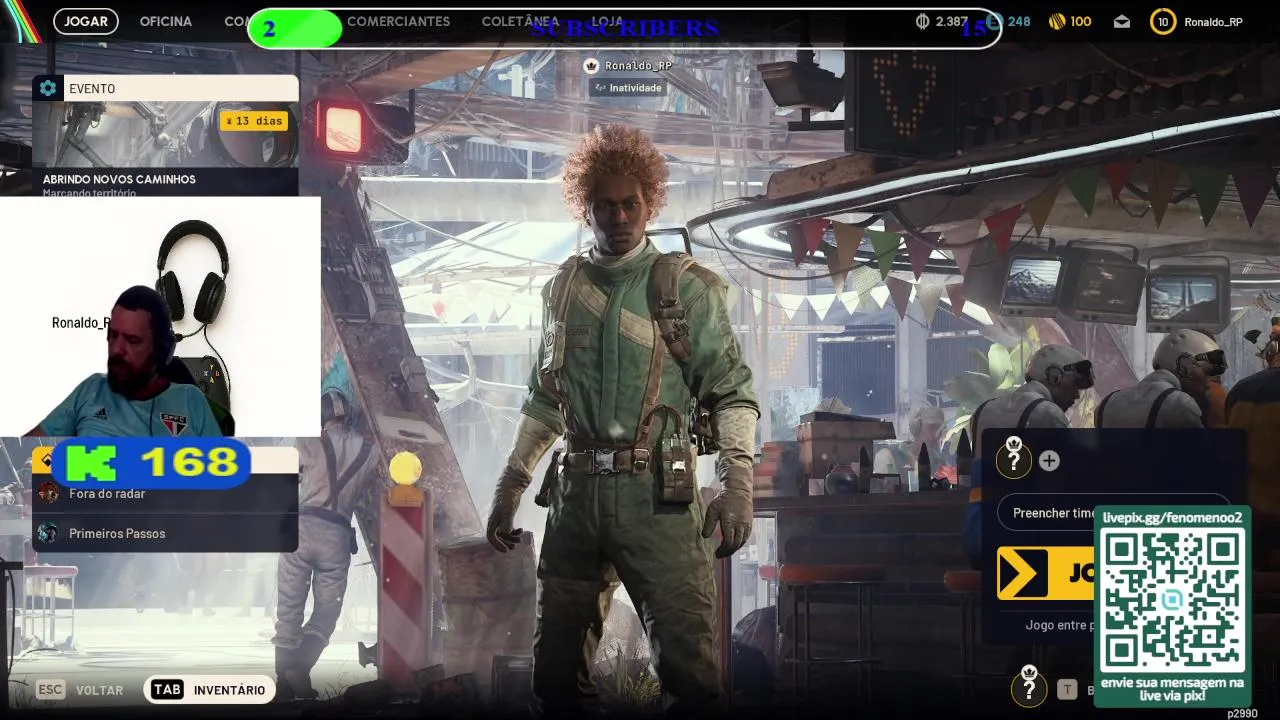Click the Primeiros Passos quest icon

coord(48,534)
